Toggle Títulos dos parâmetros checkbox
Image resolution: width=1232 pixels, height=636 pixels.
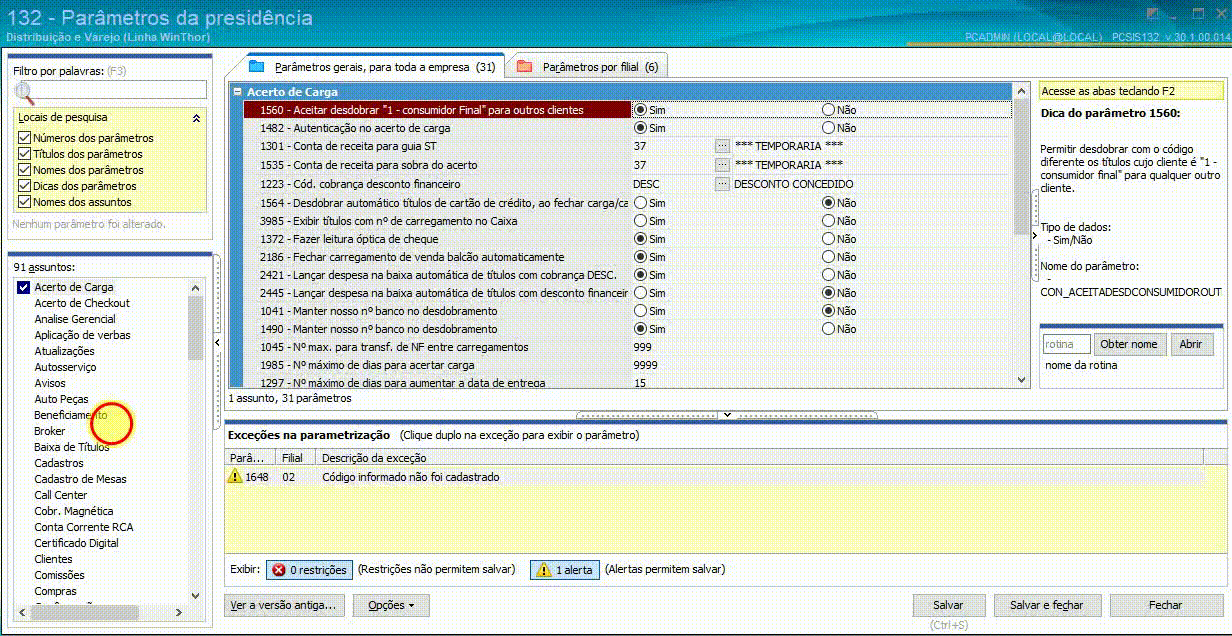coord(25,154)
